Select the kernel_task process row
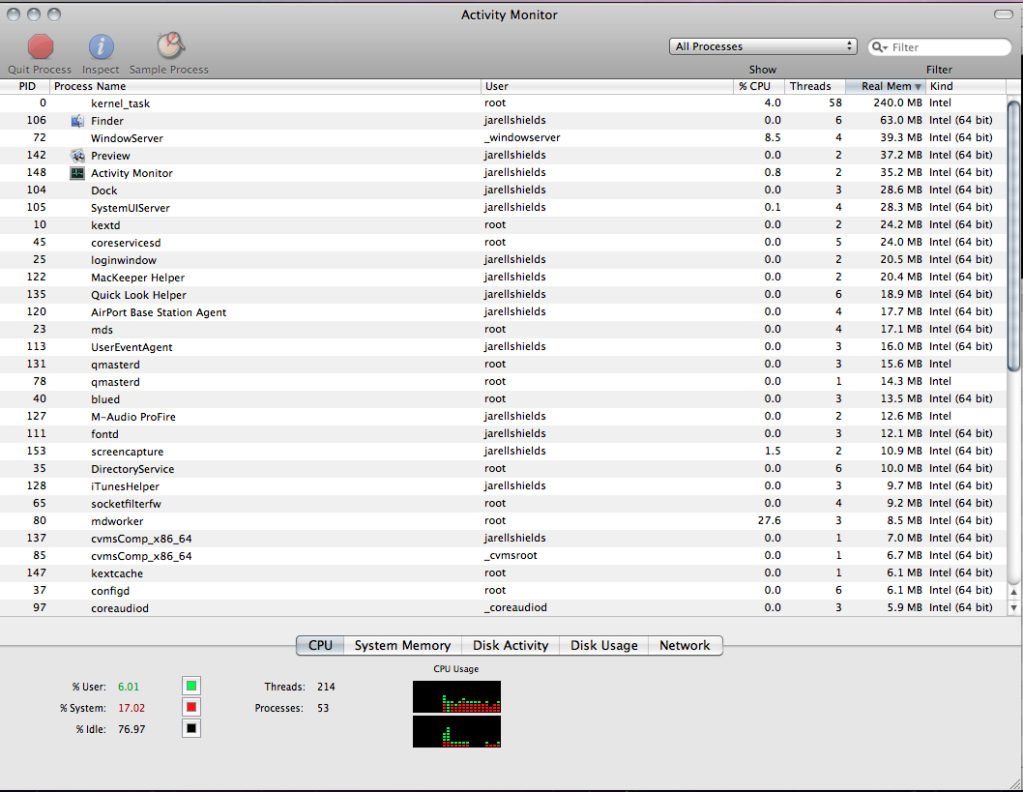Viewport: 1023px width, 792px height. pos(503,103)
